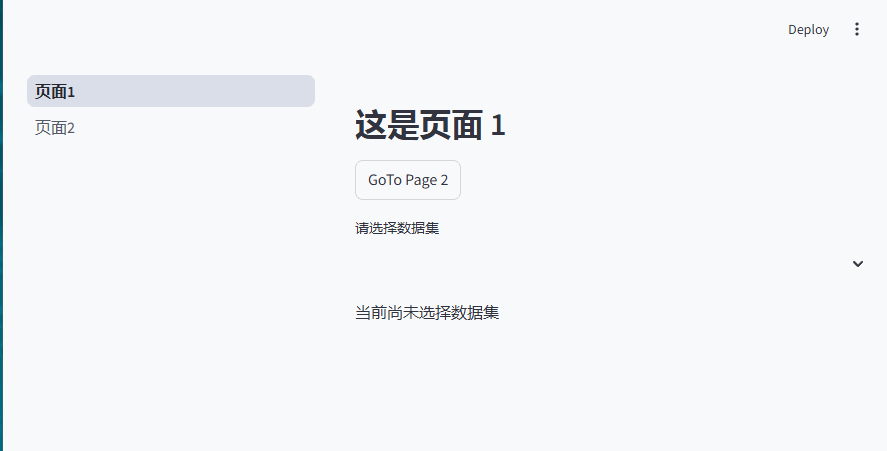The width and height of the screenshot is (887, 451).
Task: Select 页面1 in the sidebar navigation
Action: tap(171, 91)
